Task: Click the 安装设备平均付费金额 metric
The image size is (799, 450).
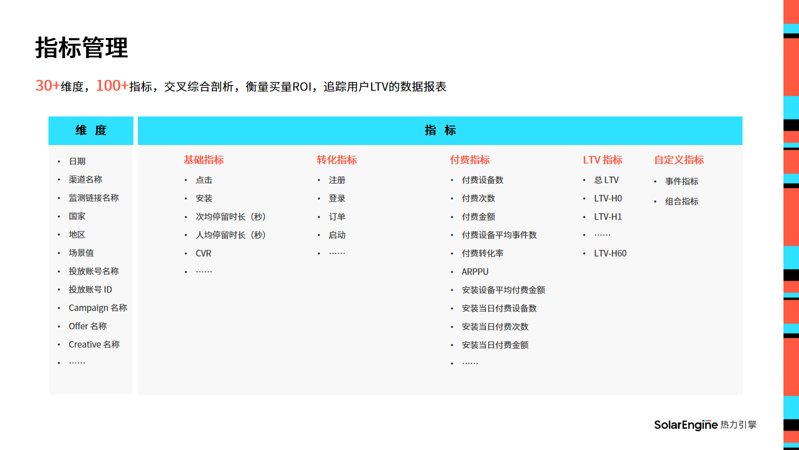Action: coord(503,290)
